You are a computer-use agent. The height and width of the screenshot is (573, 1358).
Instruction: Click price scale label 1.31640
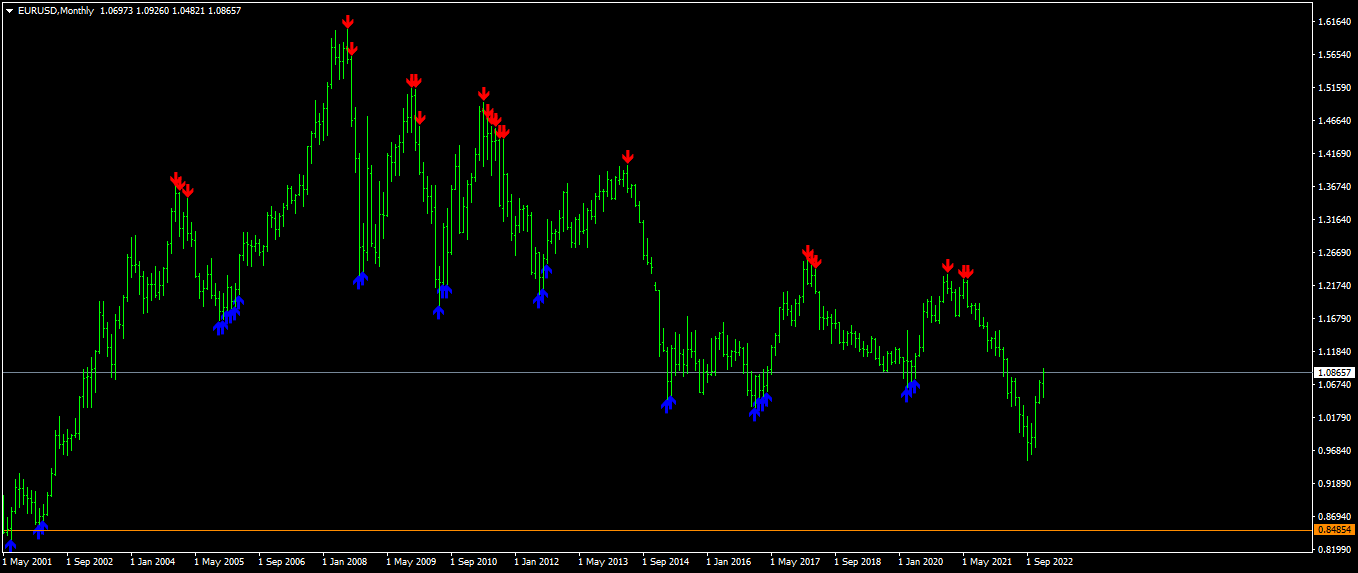point(1335,220)
